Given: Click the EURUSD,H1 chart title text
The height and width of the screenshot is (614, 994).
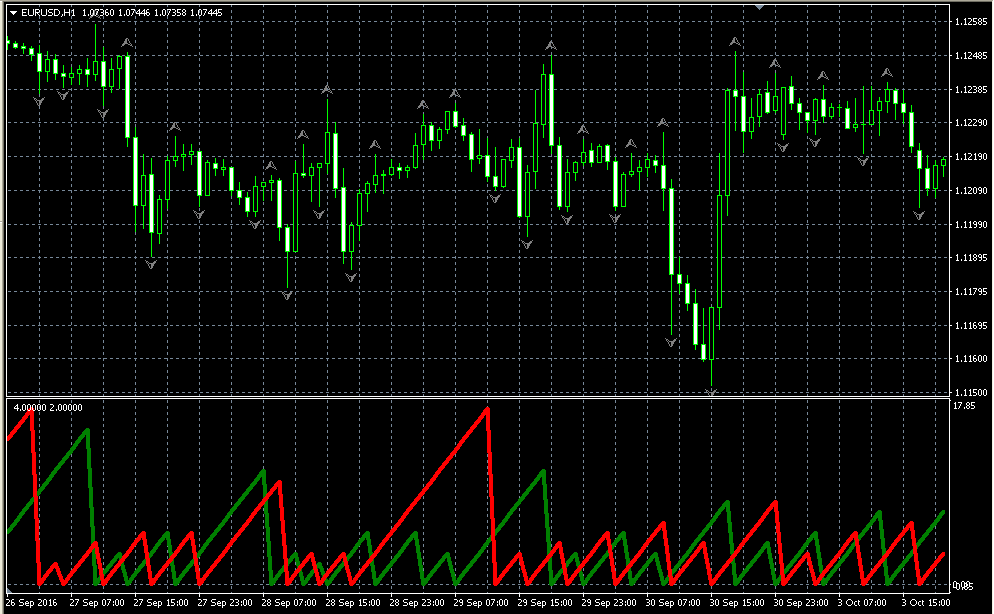Looking at the screenshot, I should 48,13.
